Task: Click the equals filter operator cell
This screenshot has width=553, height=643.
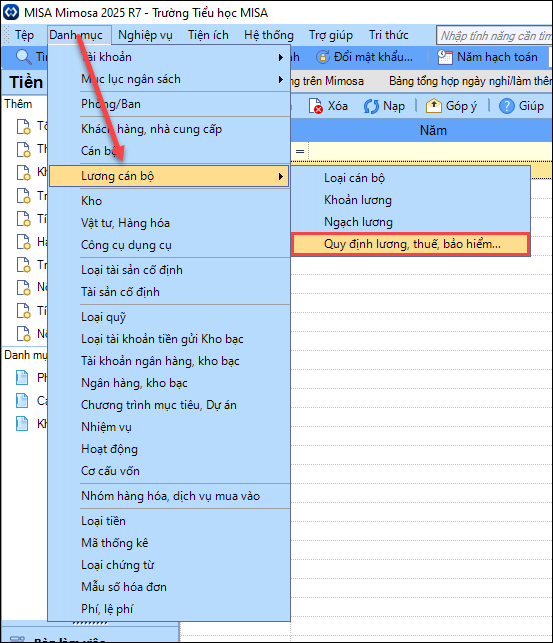Action: coord(300,152)
